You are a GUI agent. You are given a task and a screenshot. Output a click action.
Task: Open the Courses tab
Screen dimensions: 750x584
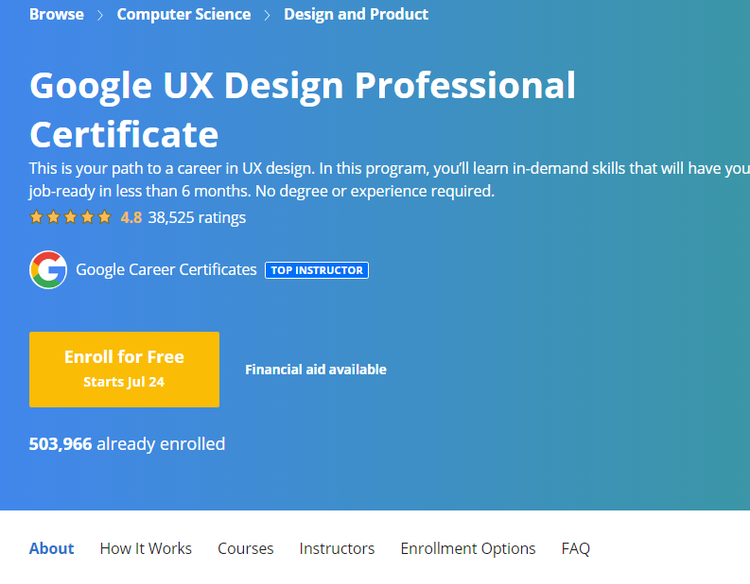pos(245,548)
